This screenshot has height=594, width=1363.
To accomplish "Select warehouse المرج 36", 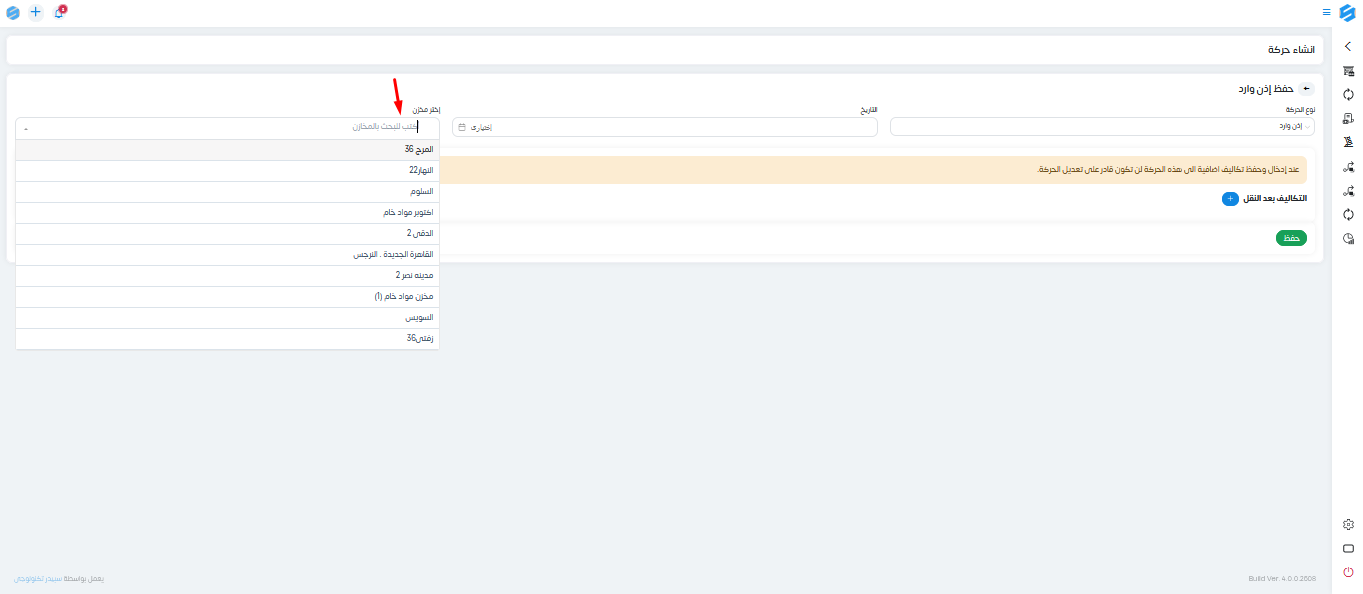I will (x=227, y=149).
